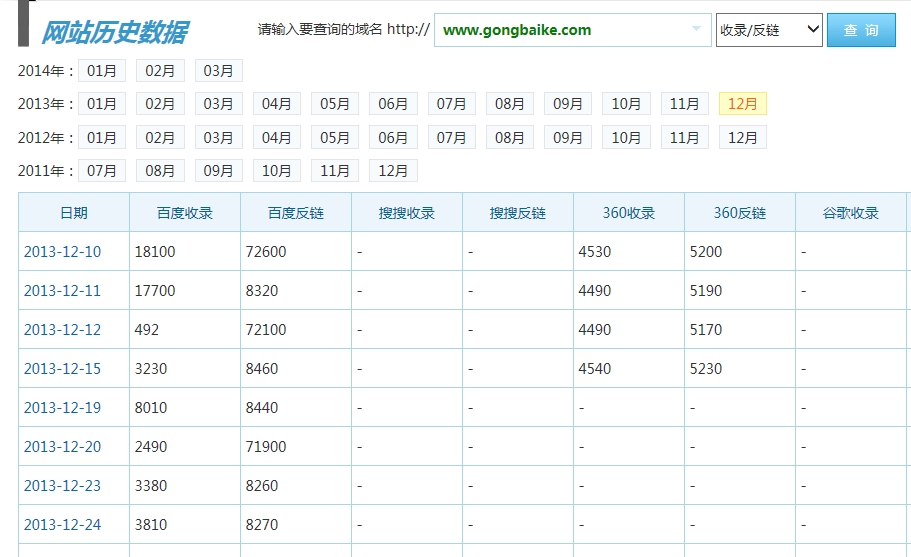Select 2012年 09月 tab
The width and height of the screenshot is (911, 557).
coord(568,138)
